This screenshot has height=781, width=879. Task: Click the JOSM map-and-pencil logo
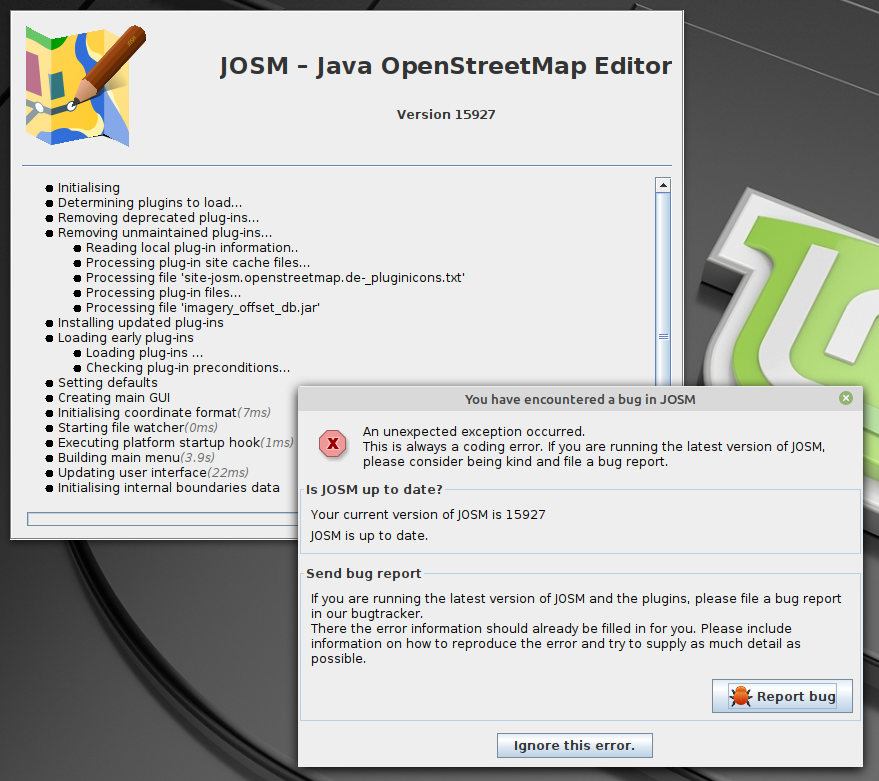[x=84, y=85]
